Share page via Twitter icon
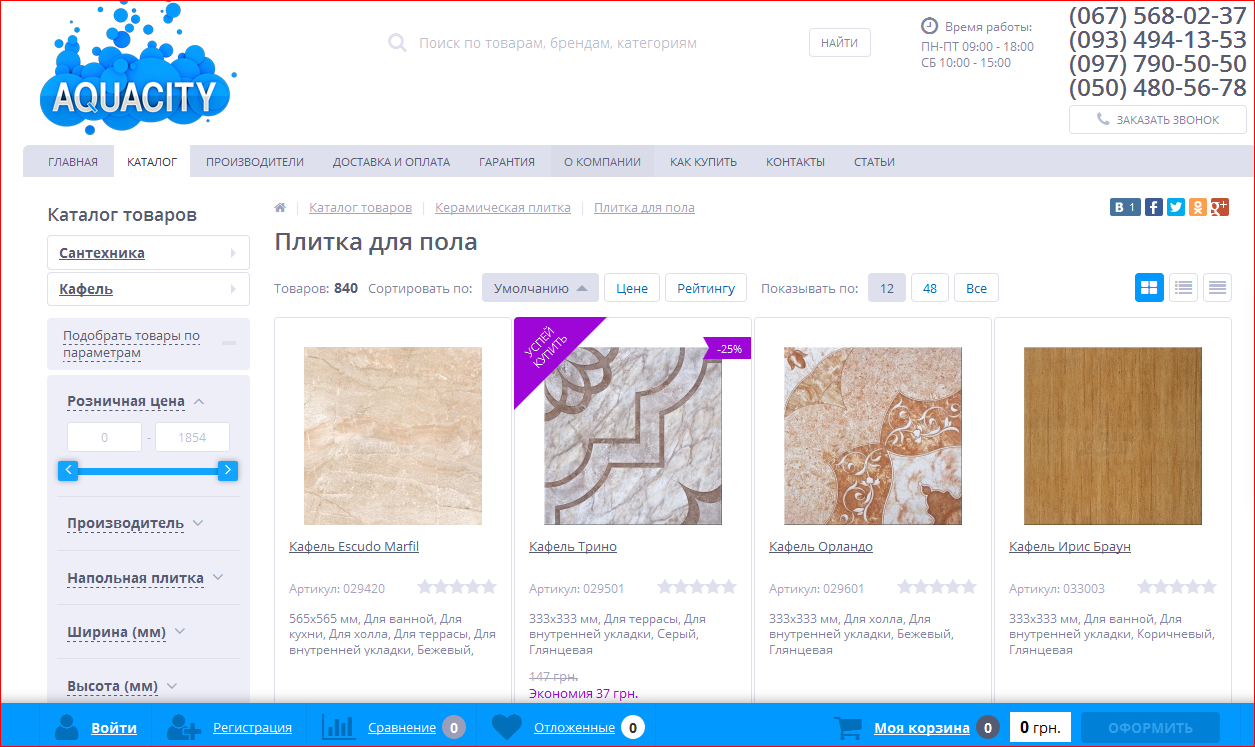 coord(1175,207)
